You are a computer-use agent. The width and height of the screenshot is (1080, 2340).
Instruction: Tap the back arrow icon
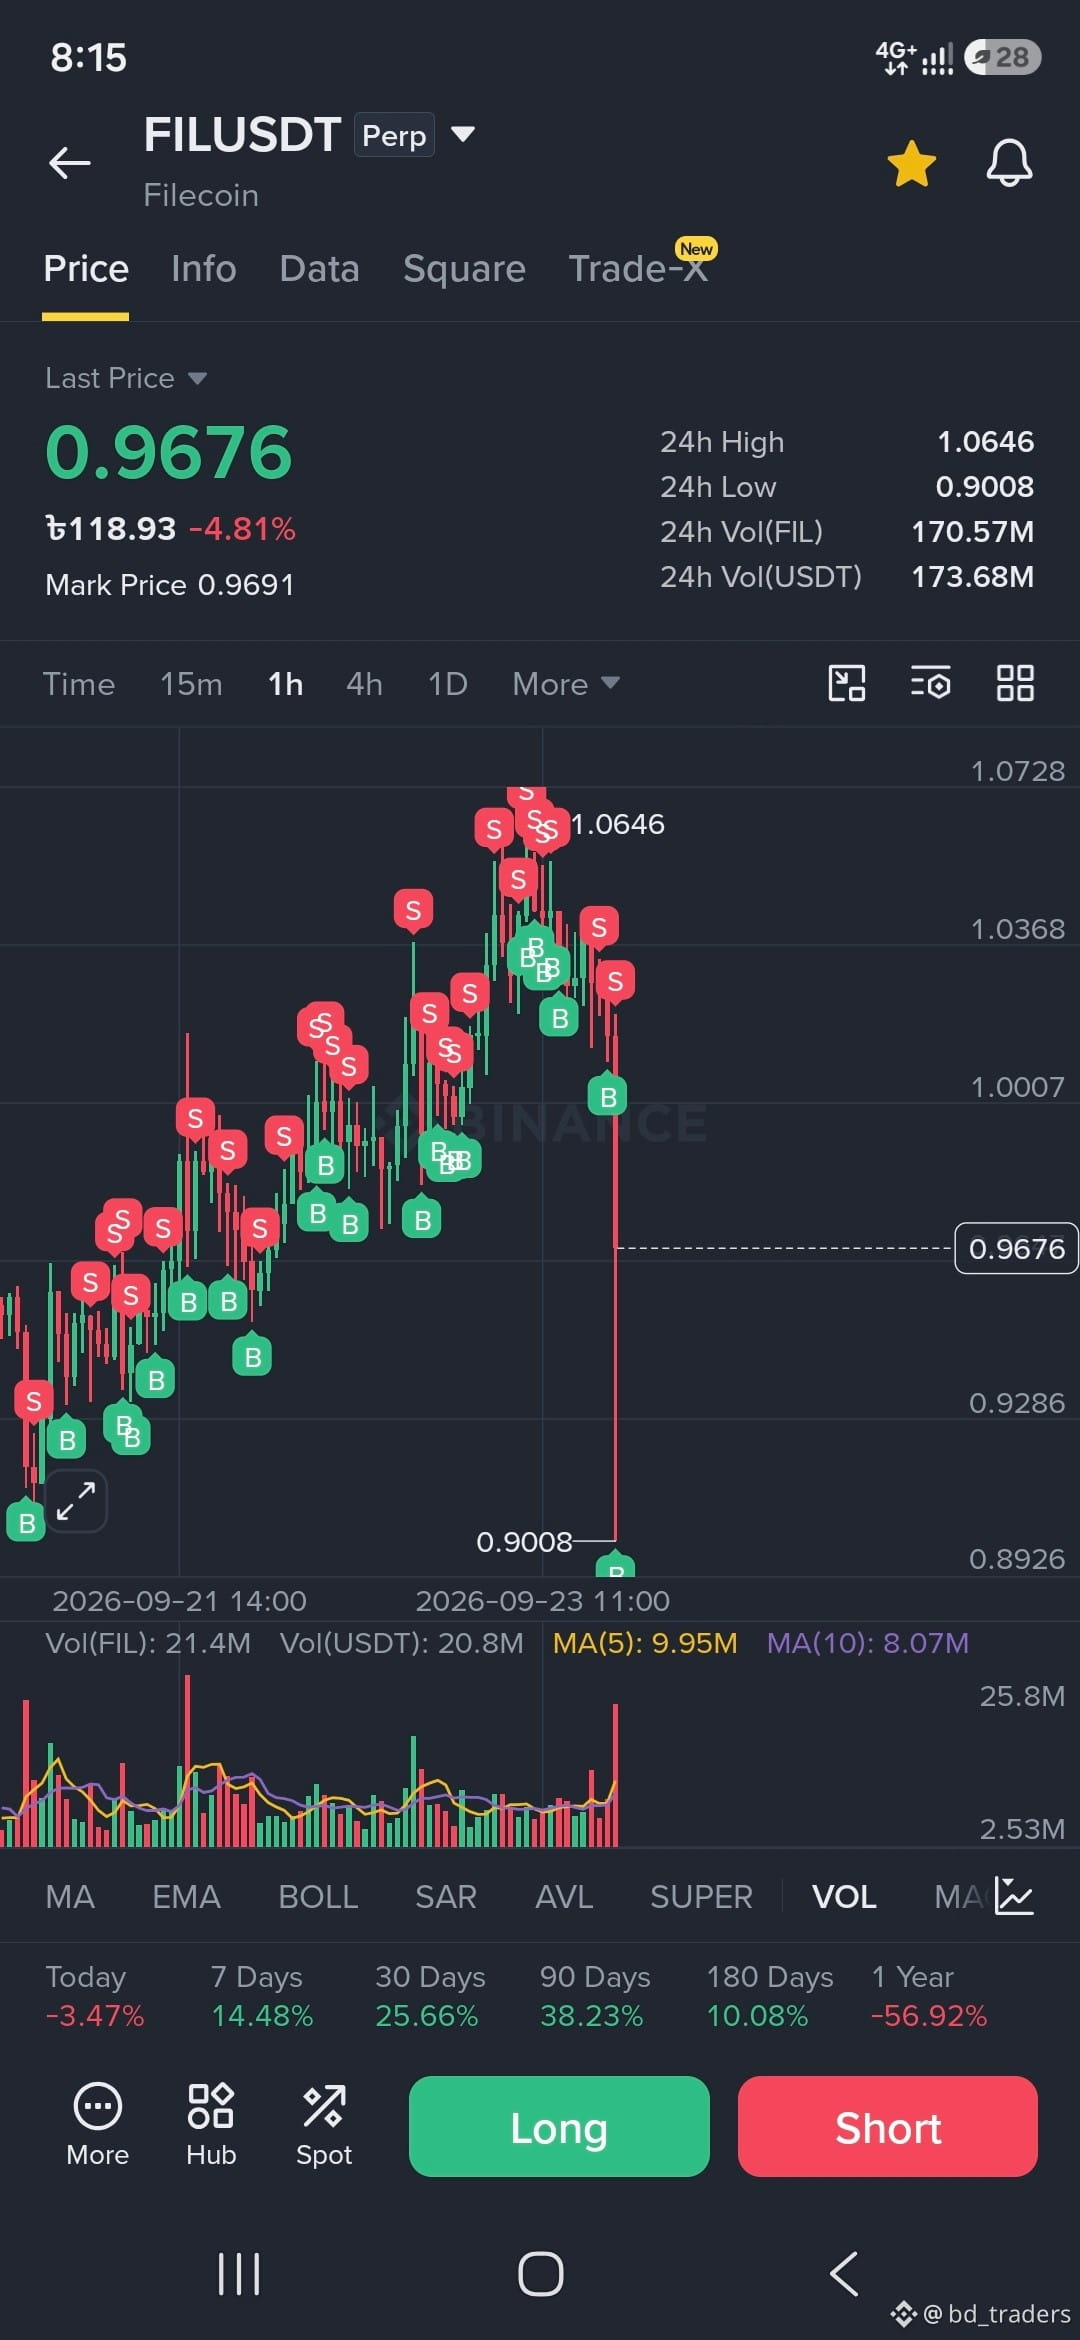70,163
